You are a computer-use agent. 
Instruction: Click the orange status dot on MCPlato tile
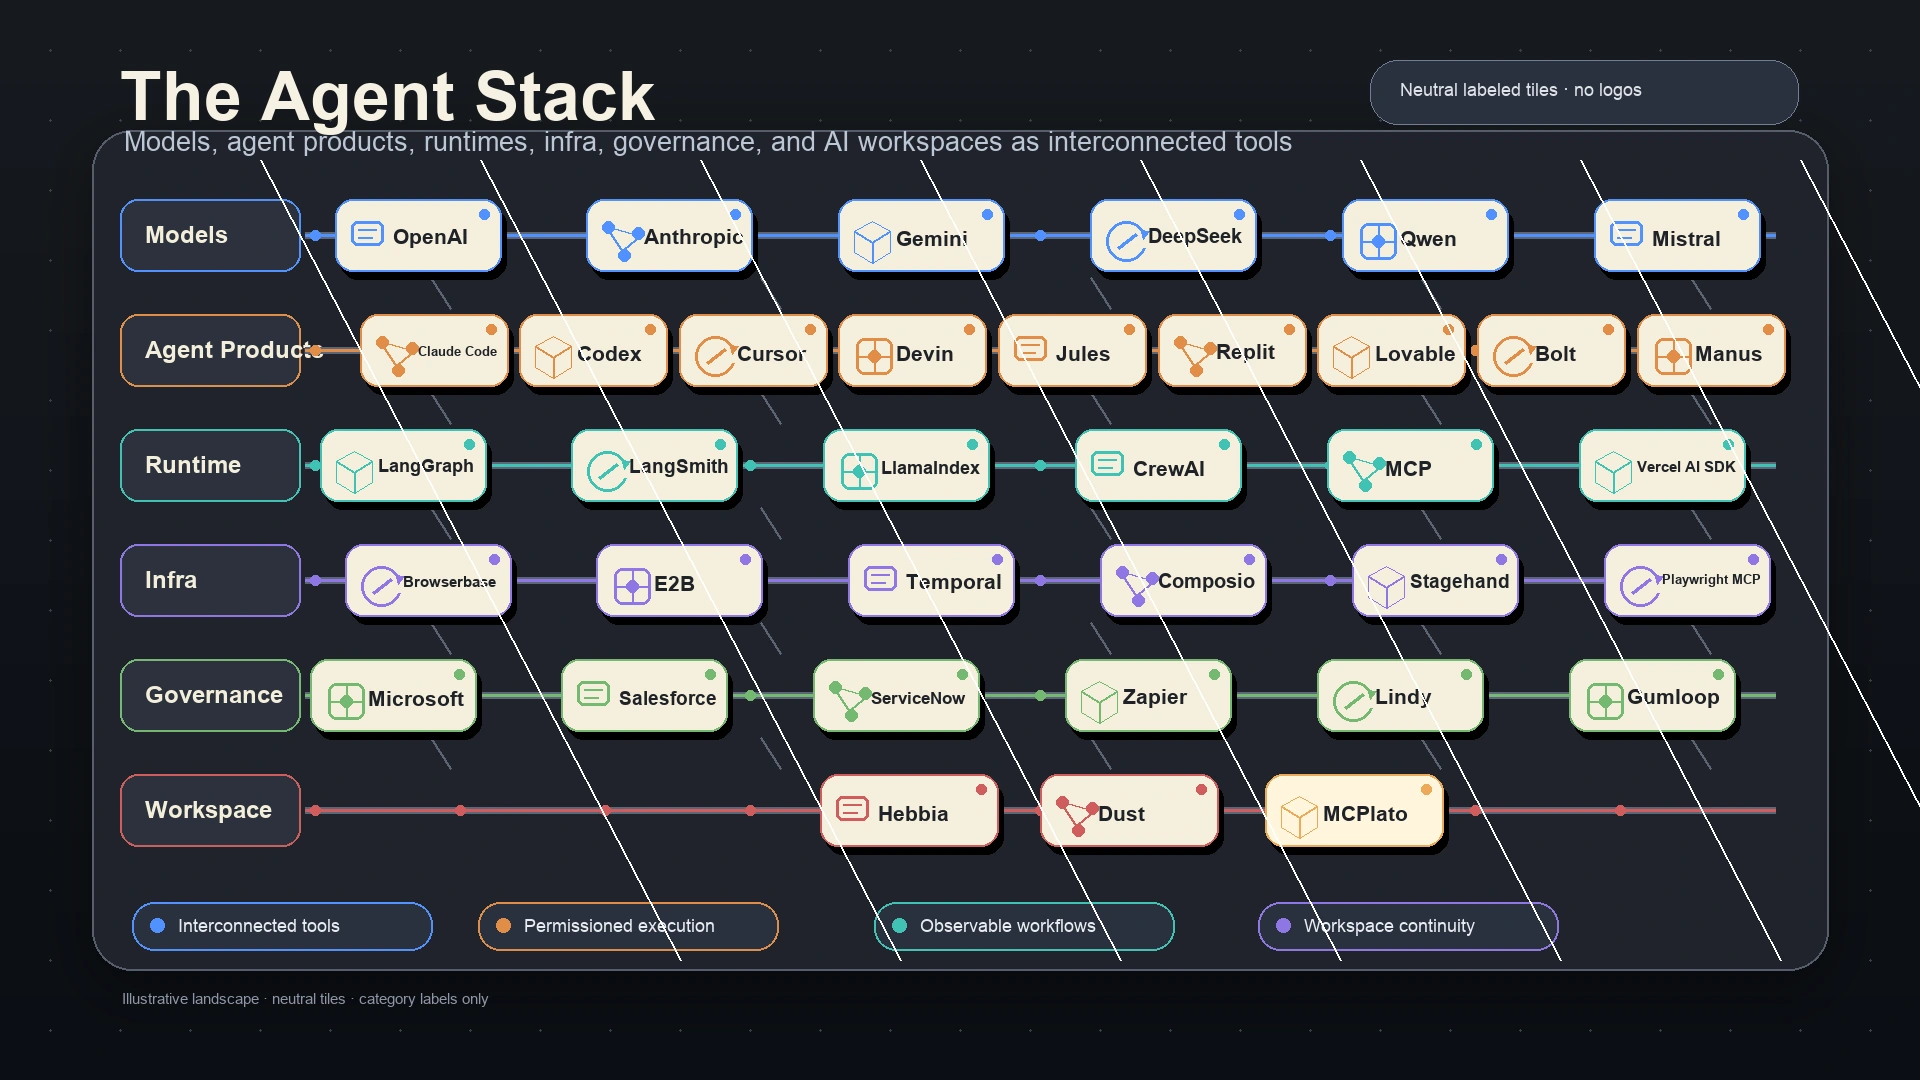pyautogui.click(x=1426, y=789)
